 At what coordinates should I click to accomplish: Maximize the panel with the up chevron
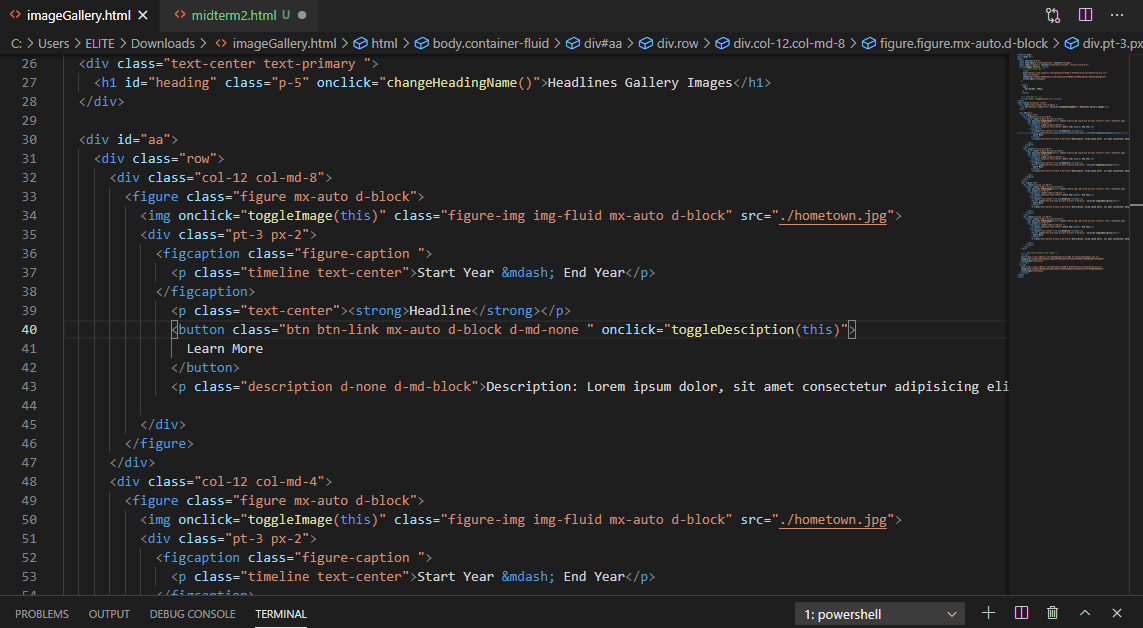(x=1085, y=613)
